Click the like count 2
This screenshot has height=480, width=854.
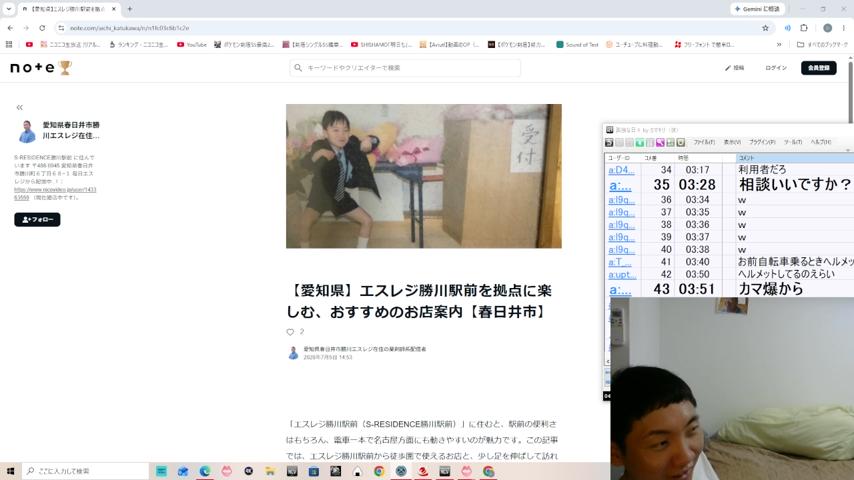[302, 331]
